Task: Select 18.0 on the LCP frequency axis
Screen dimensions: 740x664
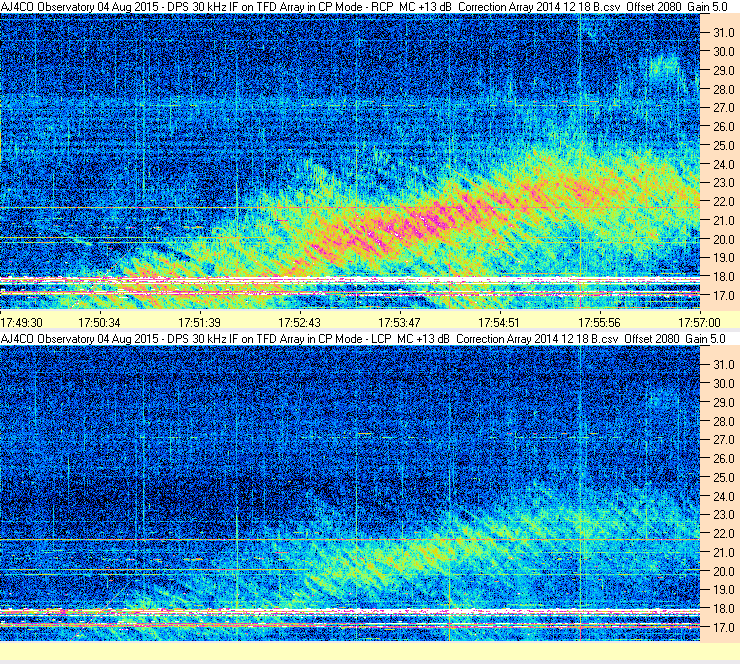Action: pos(723,609)
